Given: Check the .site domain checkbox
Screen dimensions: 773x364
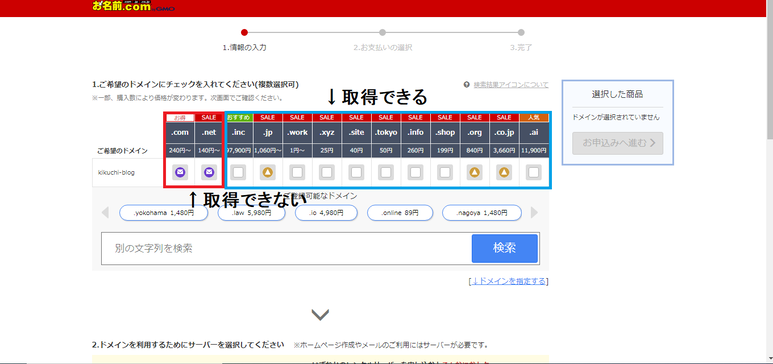Looking at the screenshot, I should tap(356, 172).
